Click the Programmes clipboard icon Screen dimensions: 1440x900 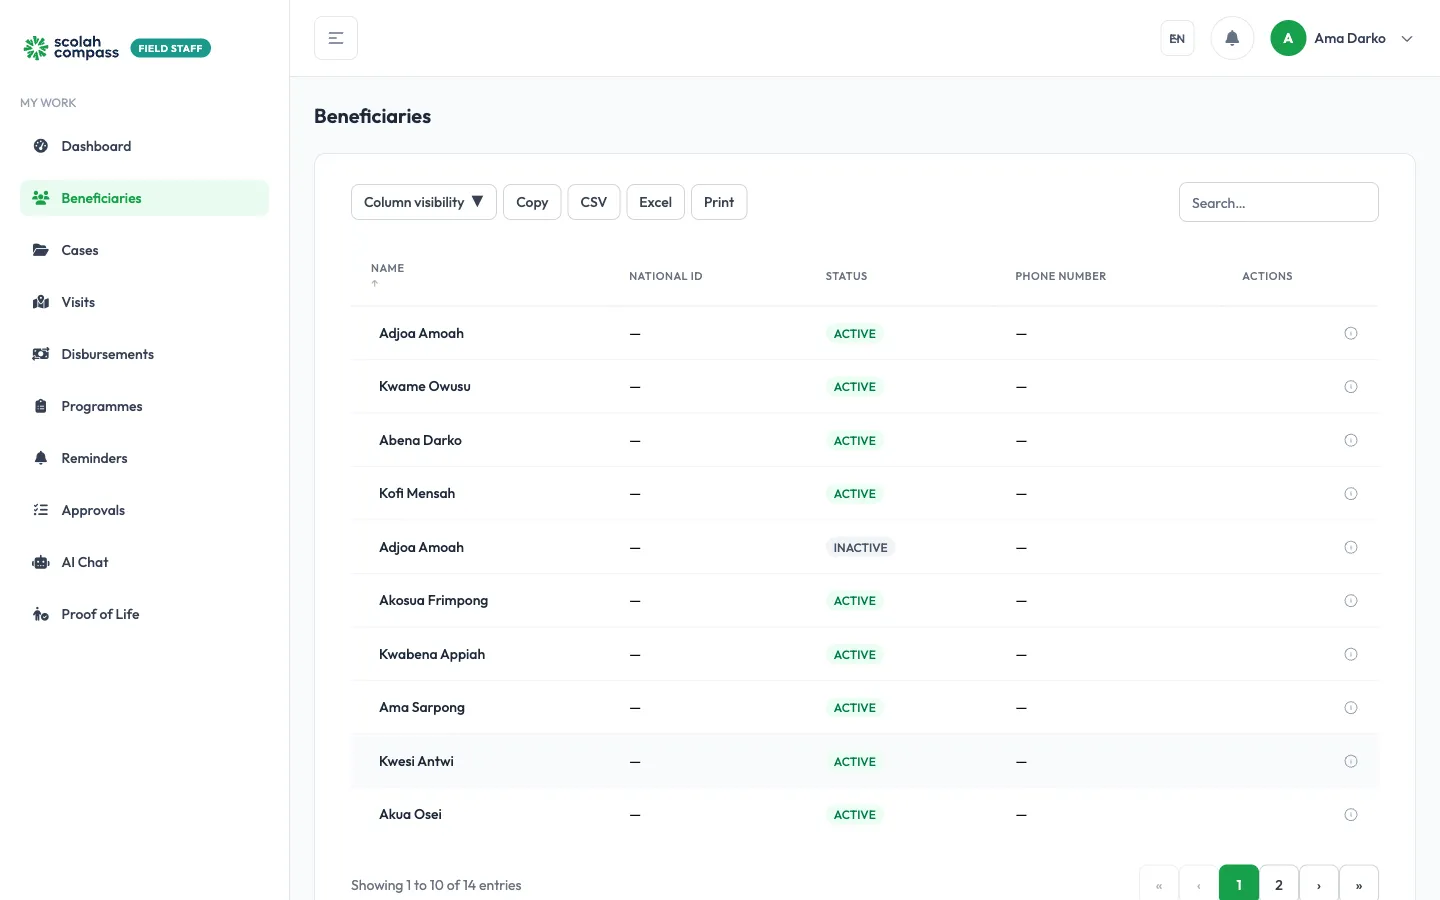click(41, 406)
